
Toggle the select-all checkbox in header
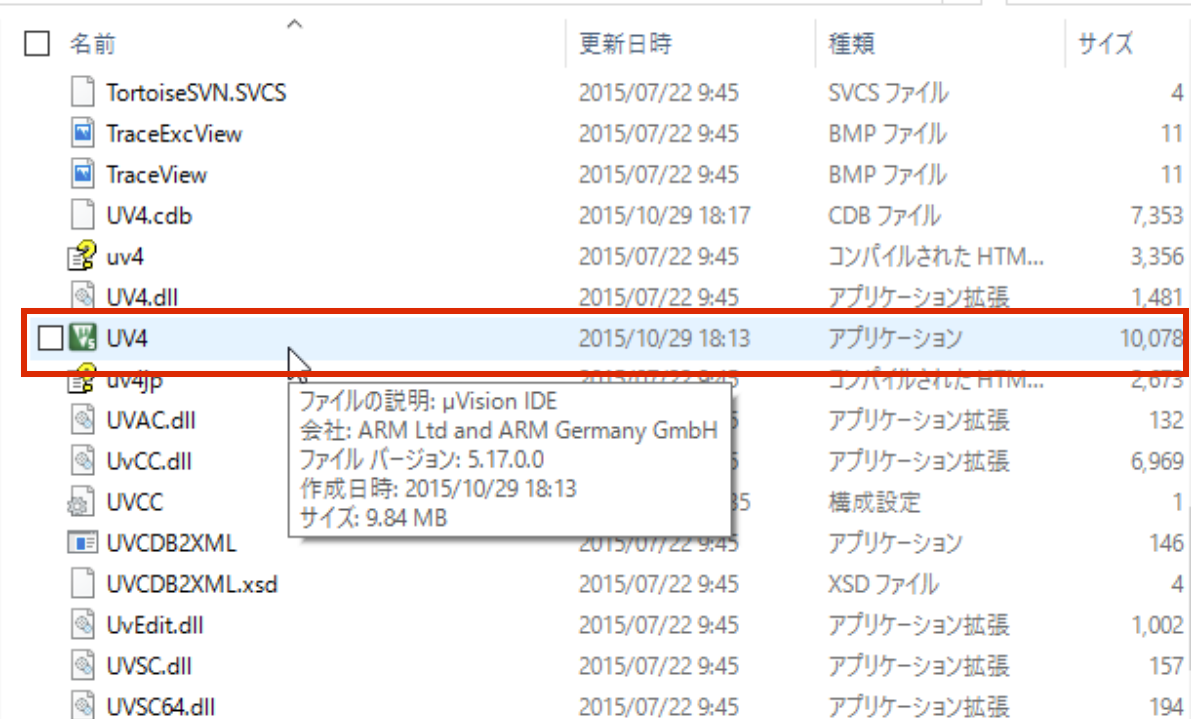pos(36,44)
